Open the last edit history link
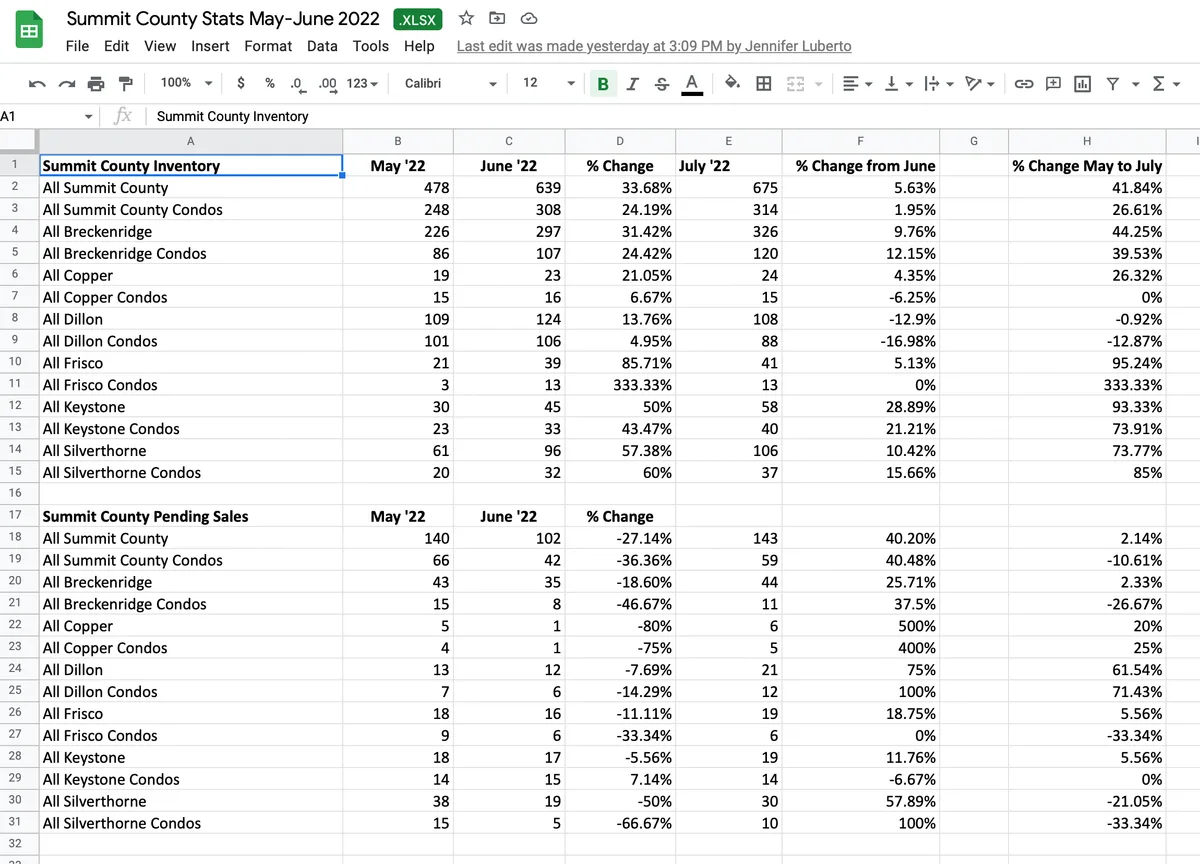Viewport: 1200px width, 864px height. [x=654, y=46]
